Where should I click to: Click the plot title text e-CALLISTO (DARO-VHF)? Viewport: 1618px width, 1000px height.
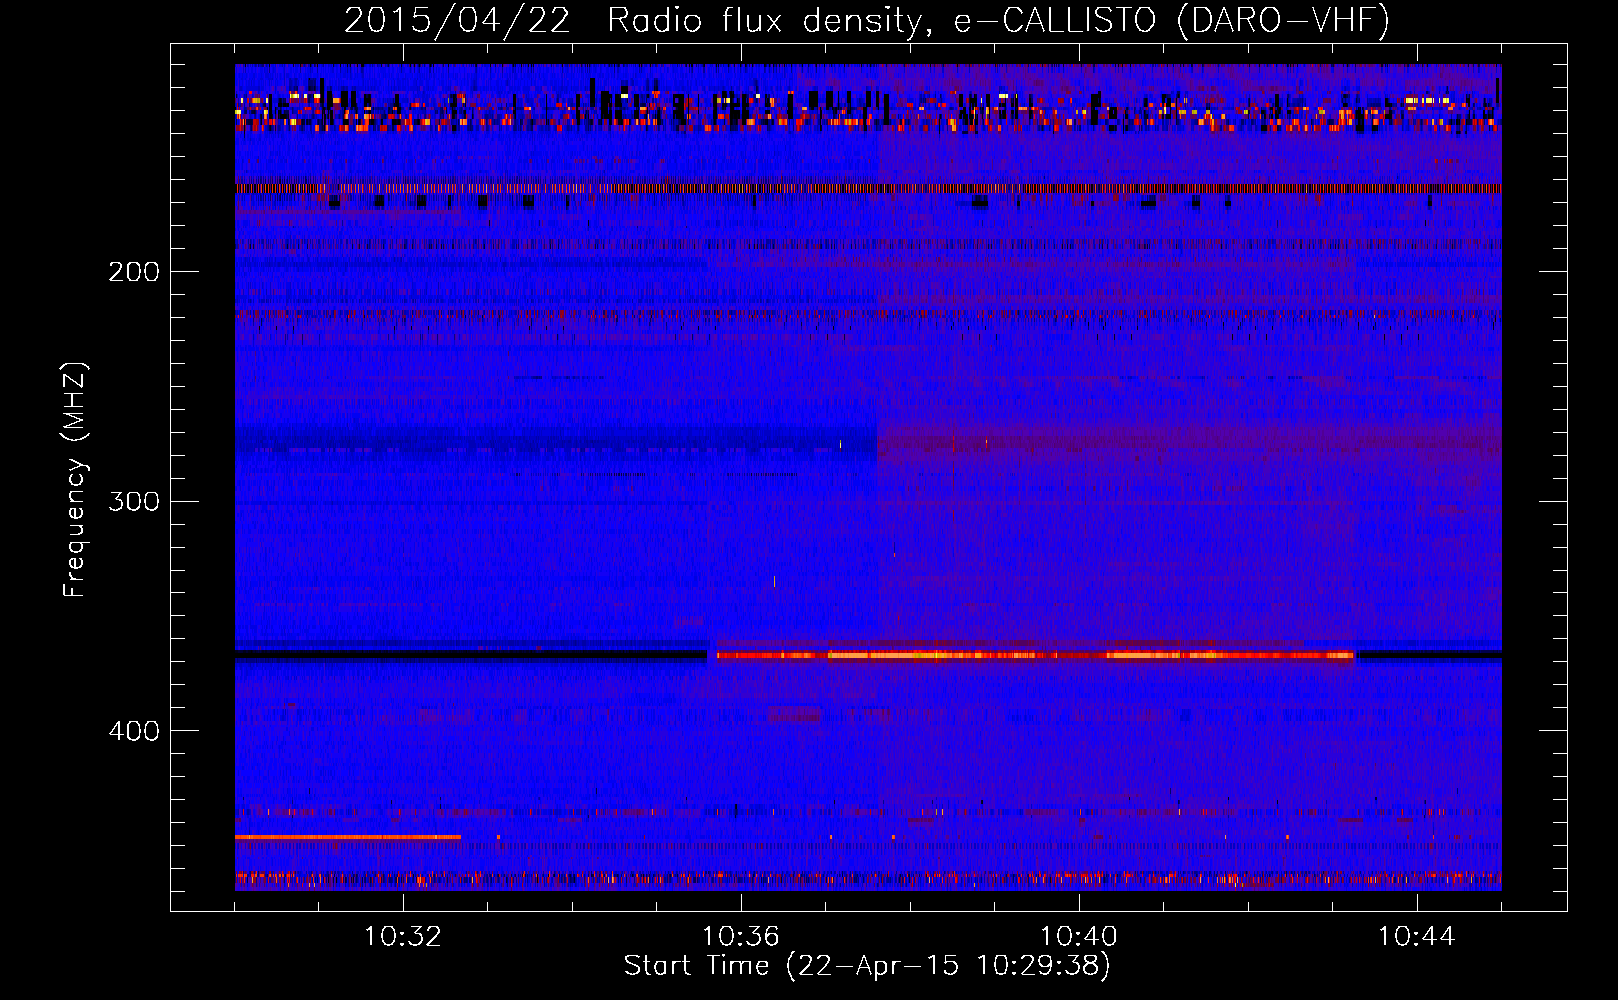[1172, 20]
